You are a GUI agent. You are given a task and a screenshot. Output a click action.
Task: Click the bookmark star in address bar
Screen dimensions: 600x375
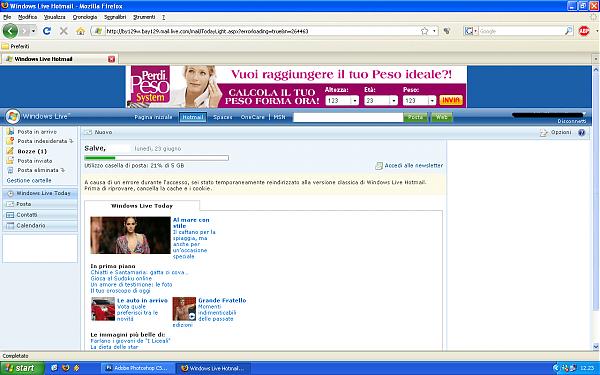coord(424,31)
